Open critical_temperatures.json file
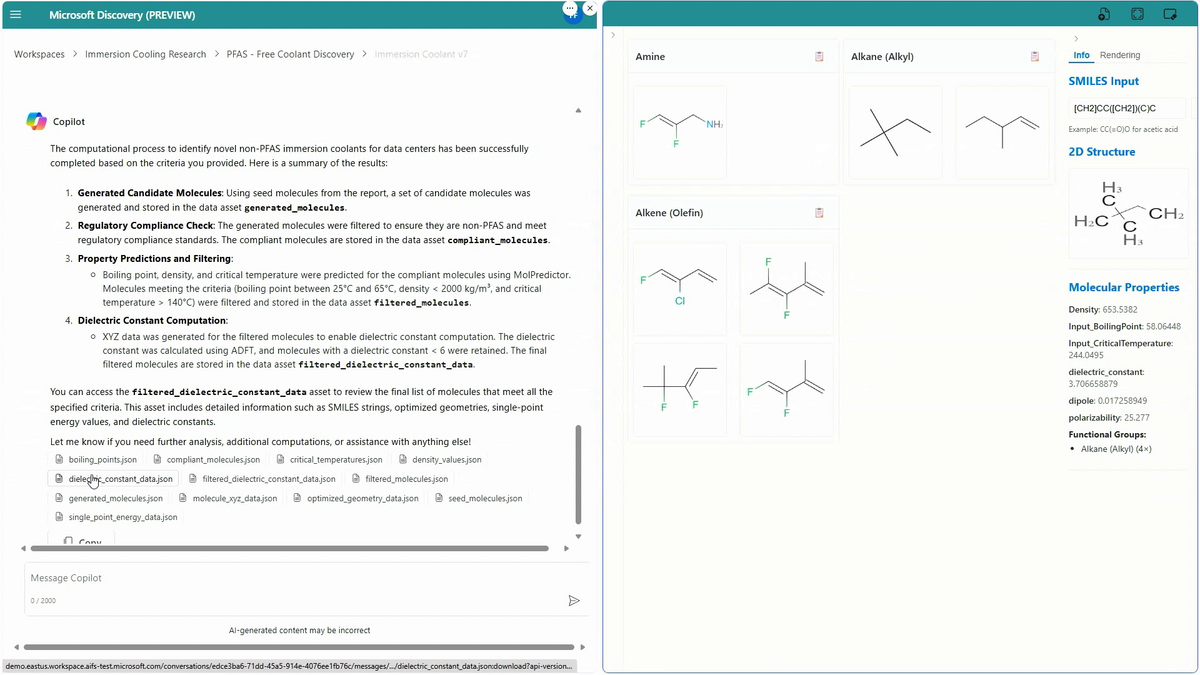Image resolution: width=1200 pixels, height=675 pixels. 329,460
